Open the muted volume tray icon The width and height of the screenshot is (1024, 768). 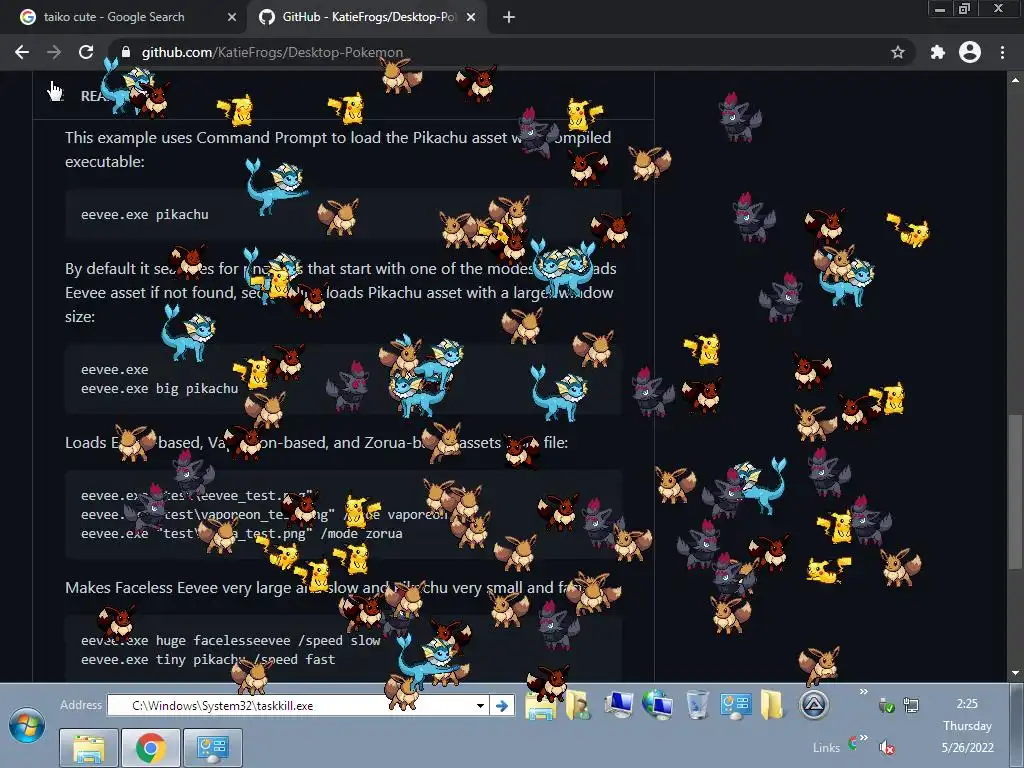coord(887,747)
